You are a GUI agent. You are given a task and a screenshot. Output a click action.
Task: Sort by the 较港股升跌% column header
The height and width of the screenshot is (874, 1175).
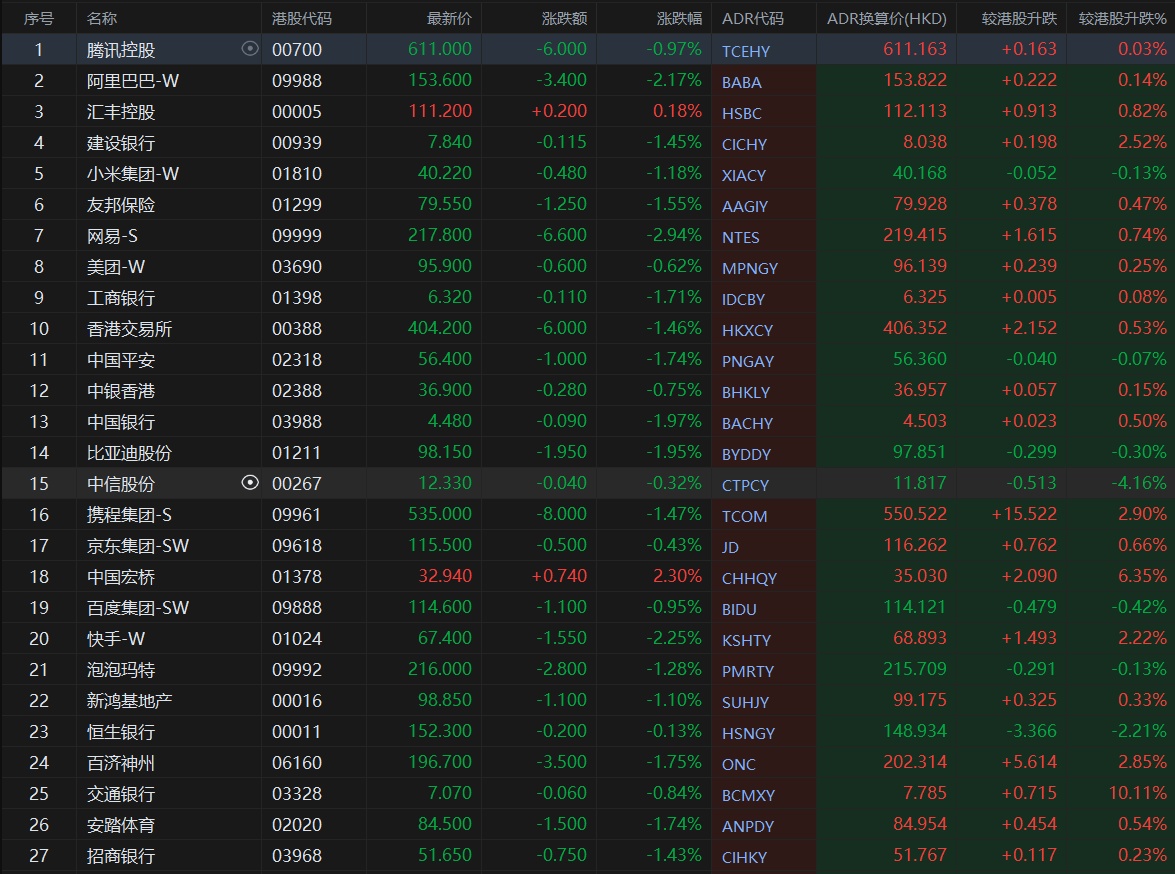point(1123,18)
